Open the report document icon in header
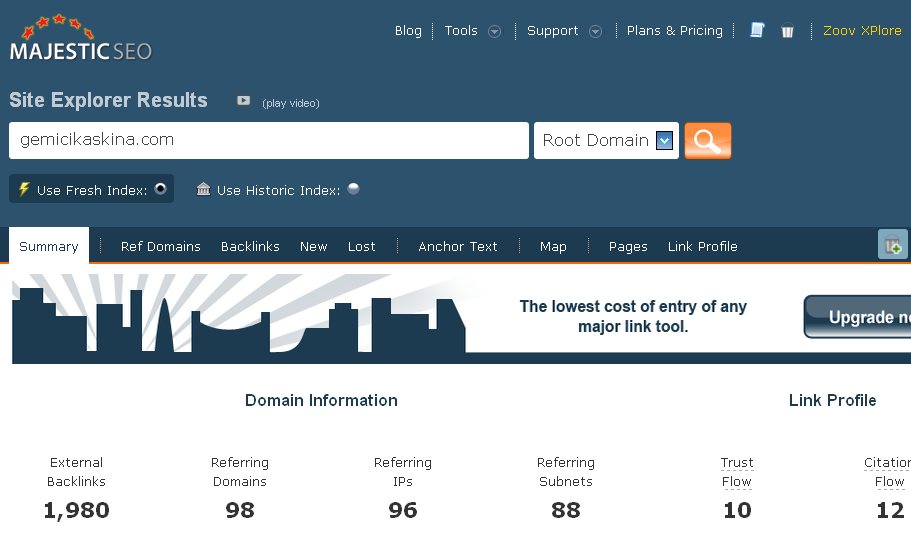 click(757, 31)
